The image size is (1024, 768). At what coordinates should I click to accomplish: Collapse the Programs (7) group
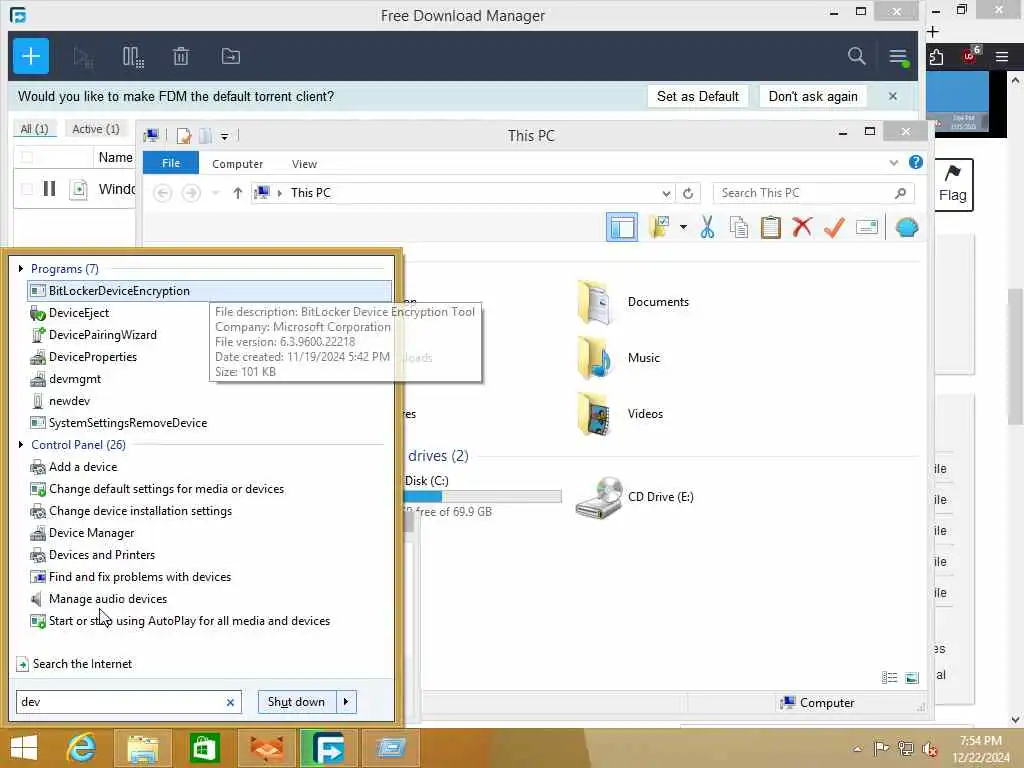pos(21,268)
